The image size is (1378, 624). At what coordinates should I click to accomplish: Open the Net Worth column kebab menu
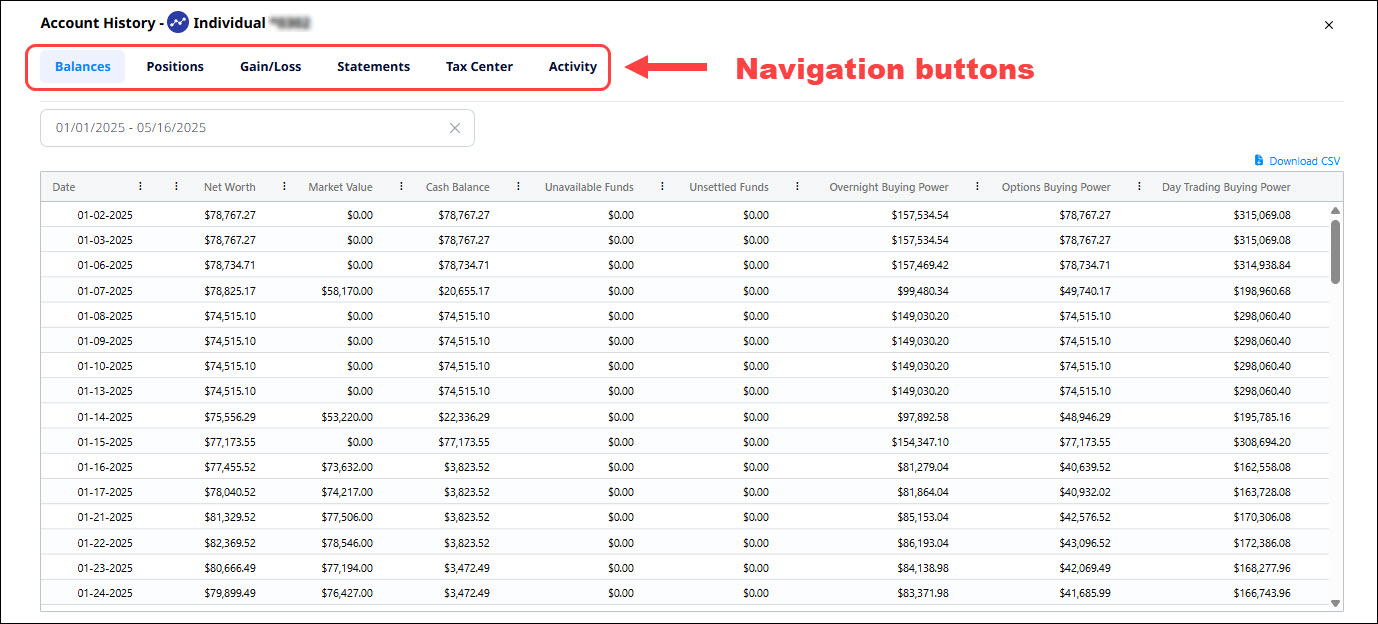pyautogui.click(x=284, y=186)
